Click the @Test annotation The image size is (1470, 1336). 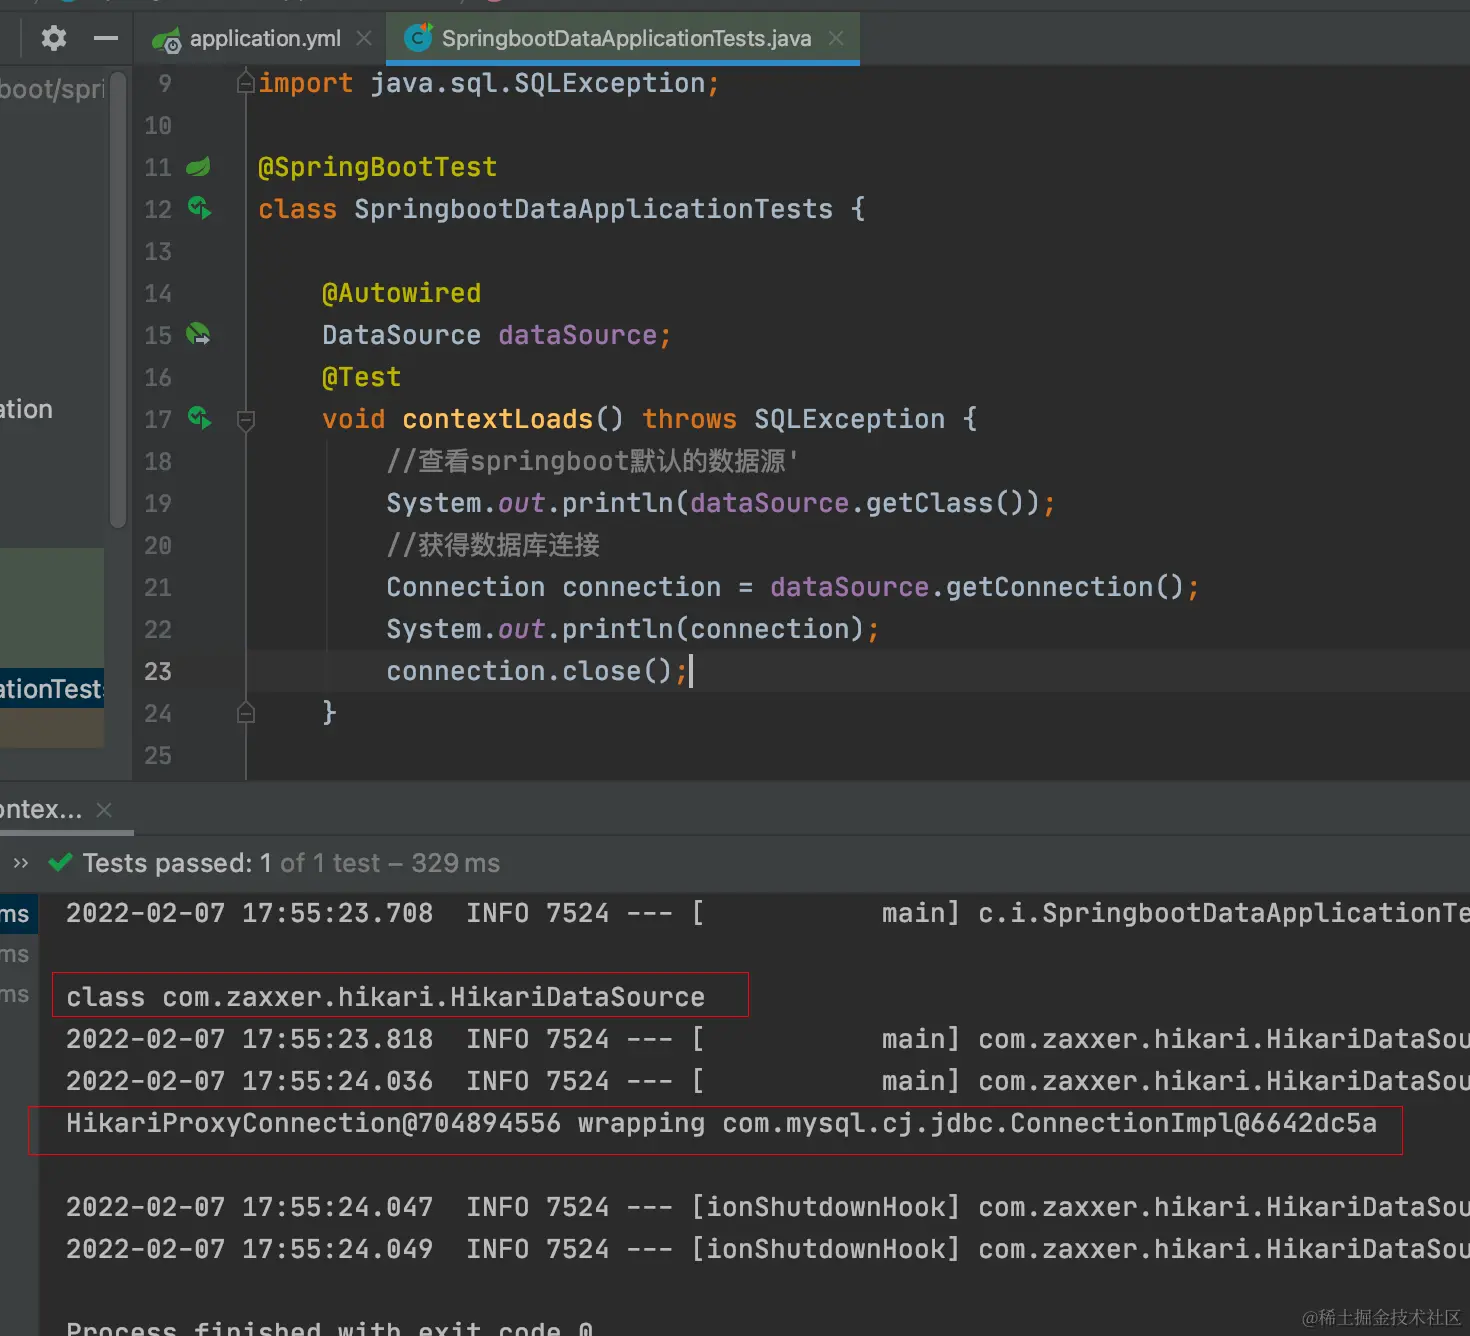tap(361, 377)
